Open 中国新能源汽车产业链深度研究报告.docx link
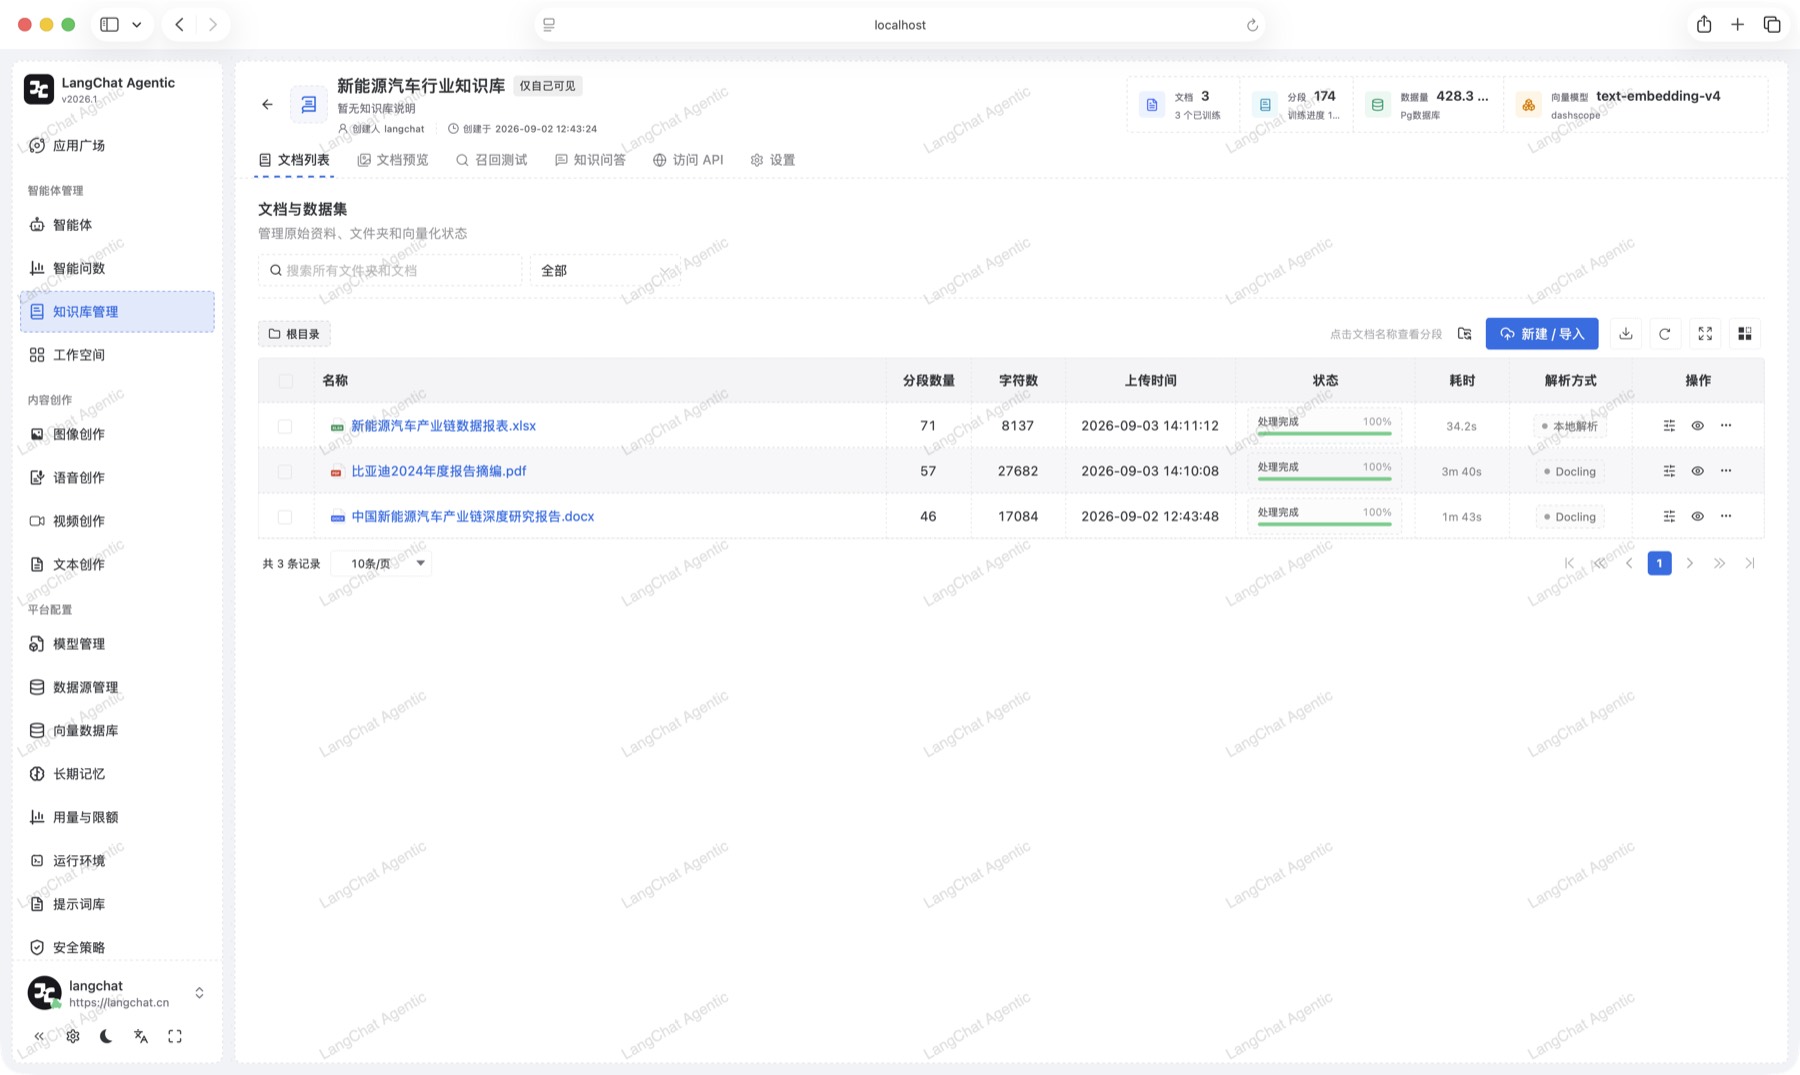Screen dimensions: 1800x1075 click(472, 517)
